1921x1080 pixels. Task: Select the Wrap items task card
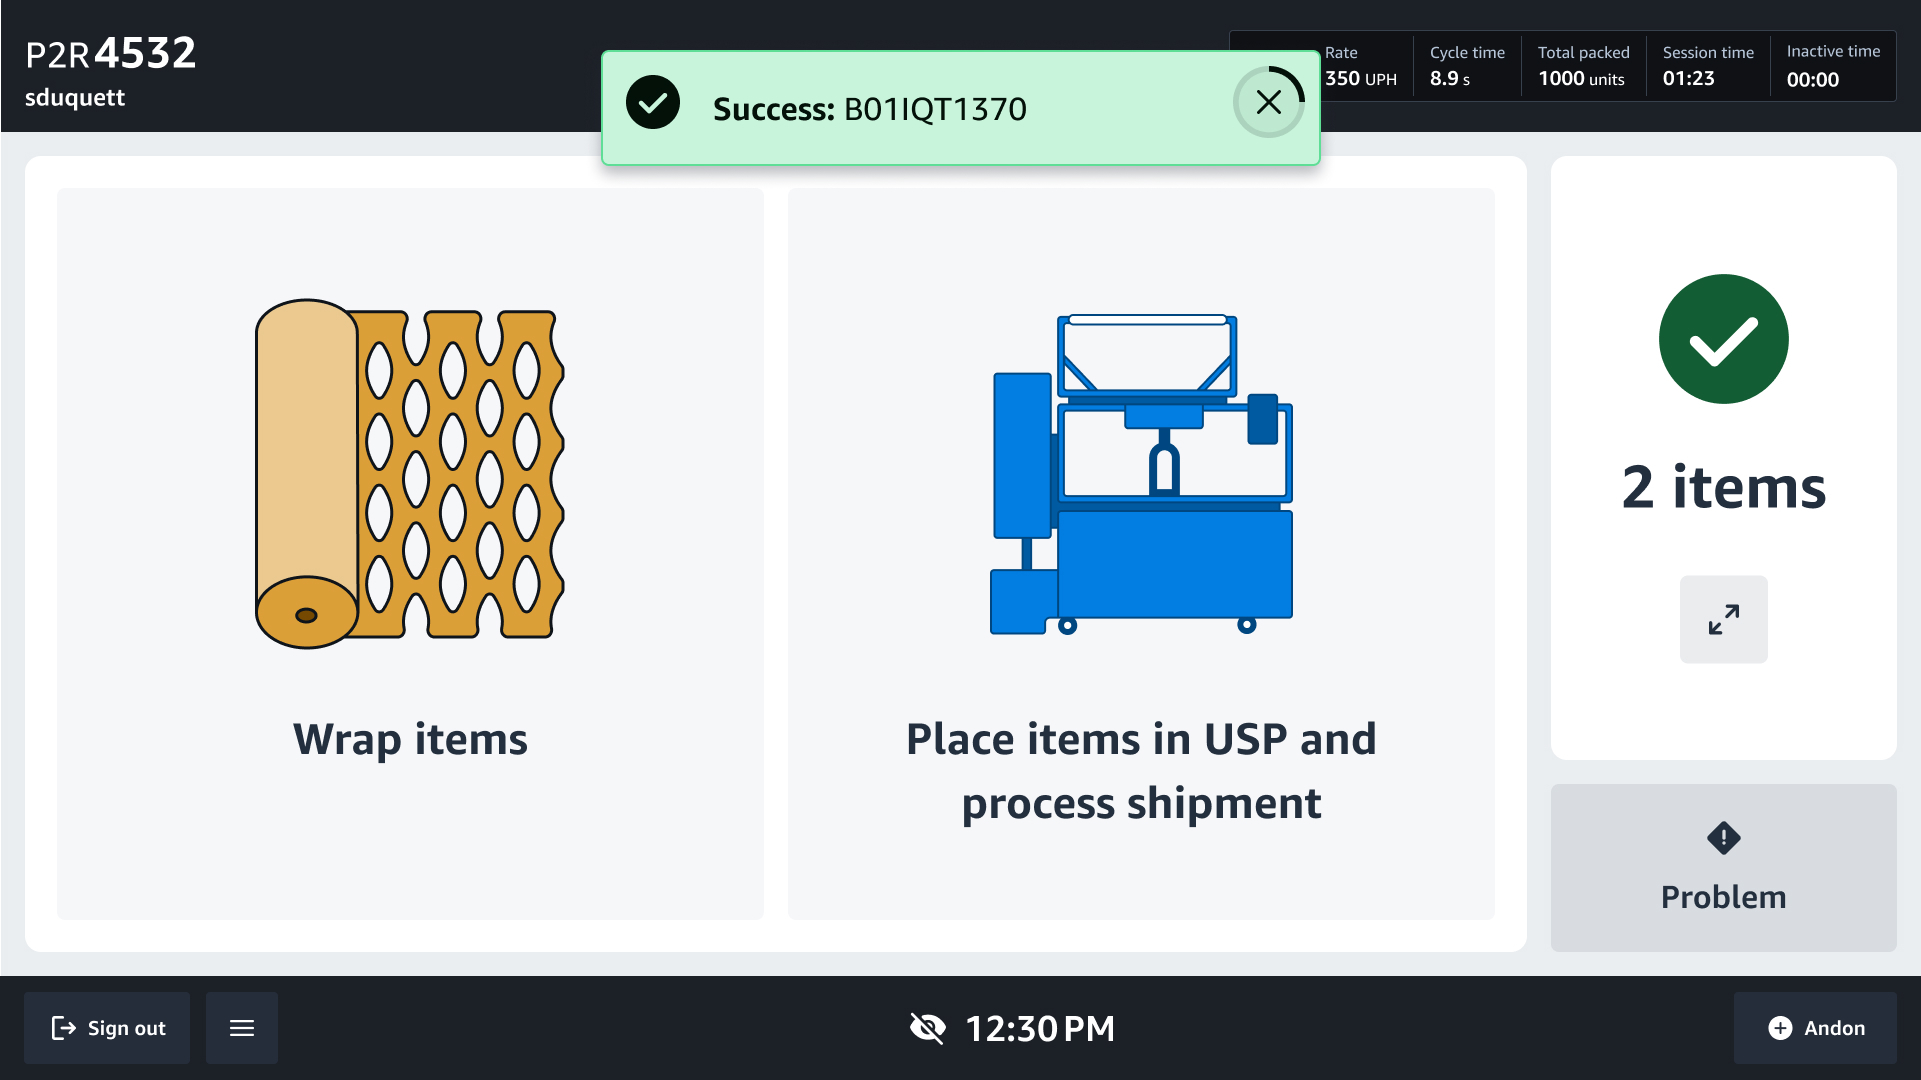[x=409, y=553]
